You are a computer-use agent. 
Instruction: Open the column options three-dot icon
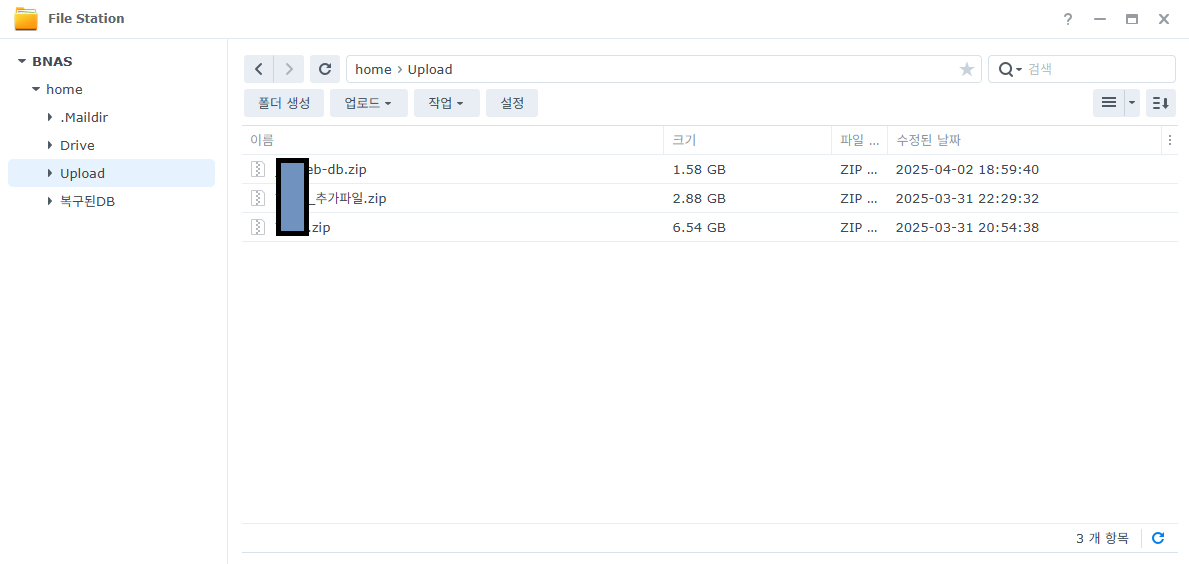coord(1170,140)
